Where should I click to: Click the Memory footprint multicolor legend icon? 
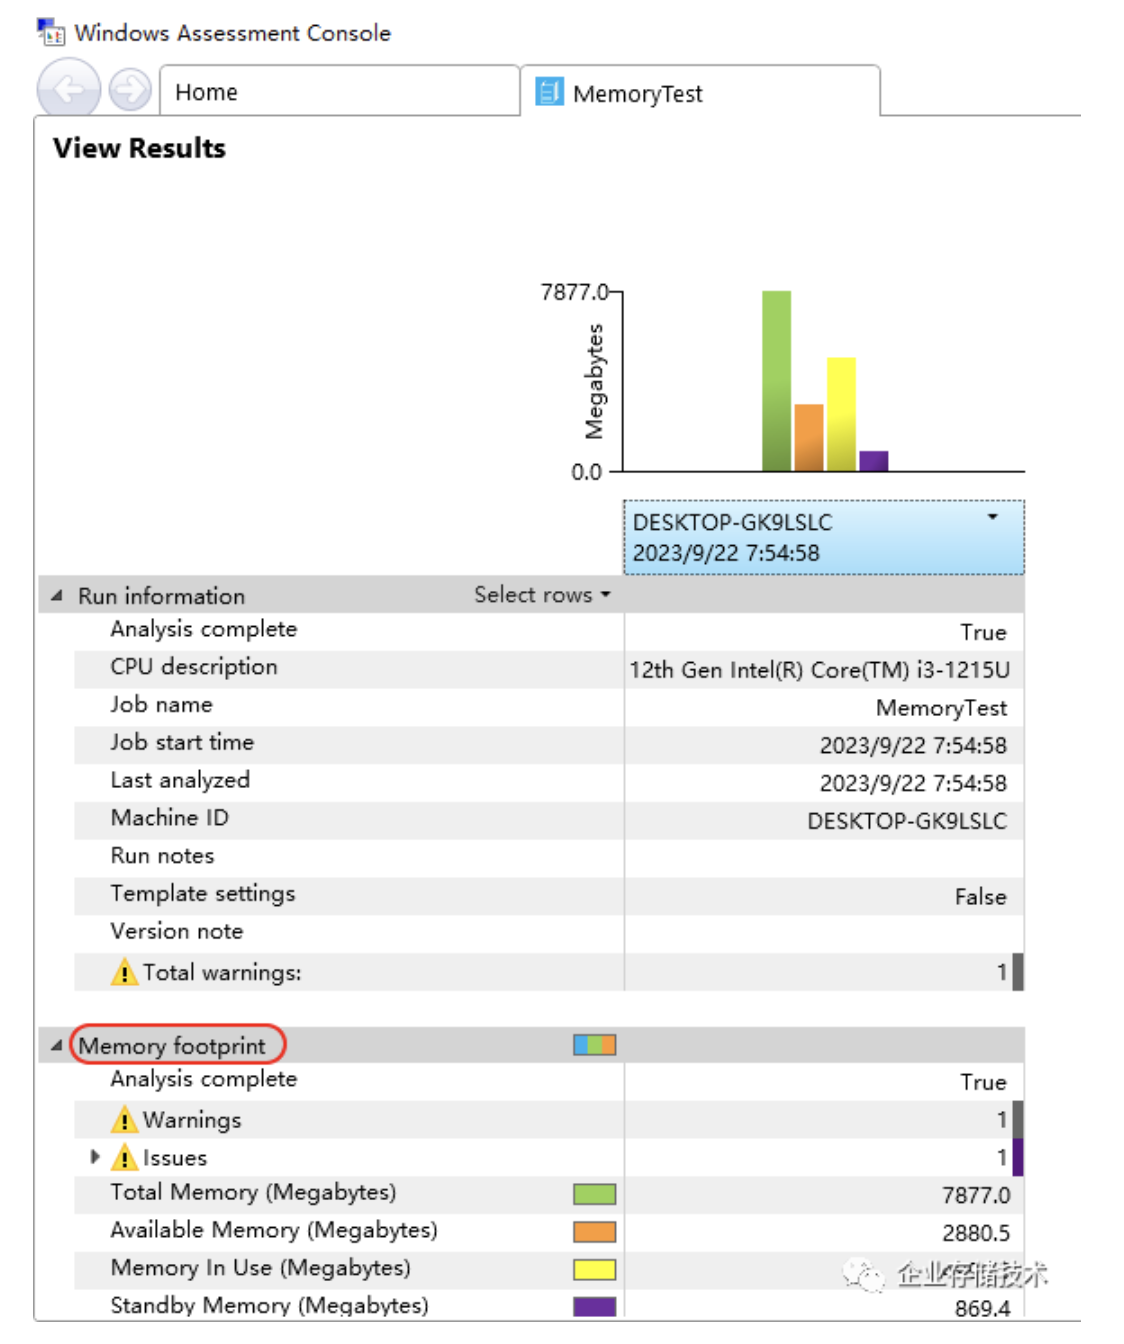point(594,1045)
